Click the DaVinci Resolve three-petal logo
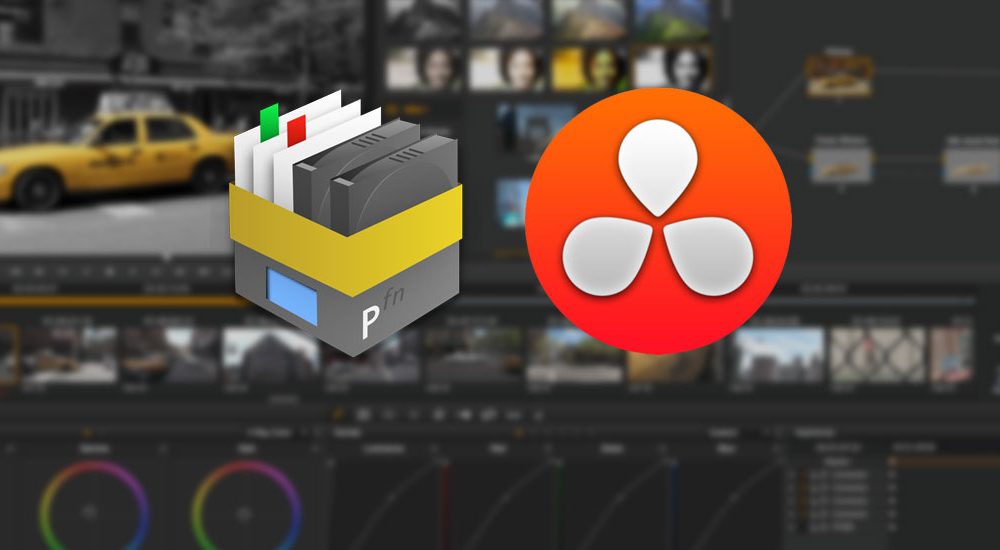This screenshot has width=1000, height=550. click(658, 221)
